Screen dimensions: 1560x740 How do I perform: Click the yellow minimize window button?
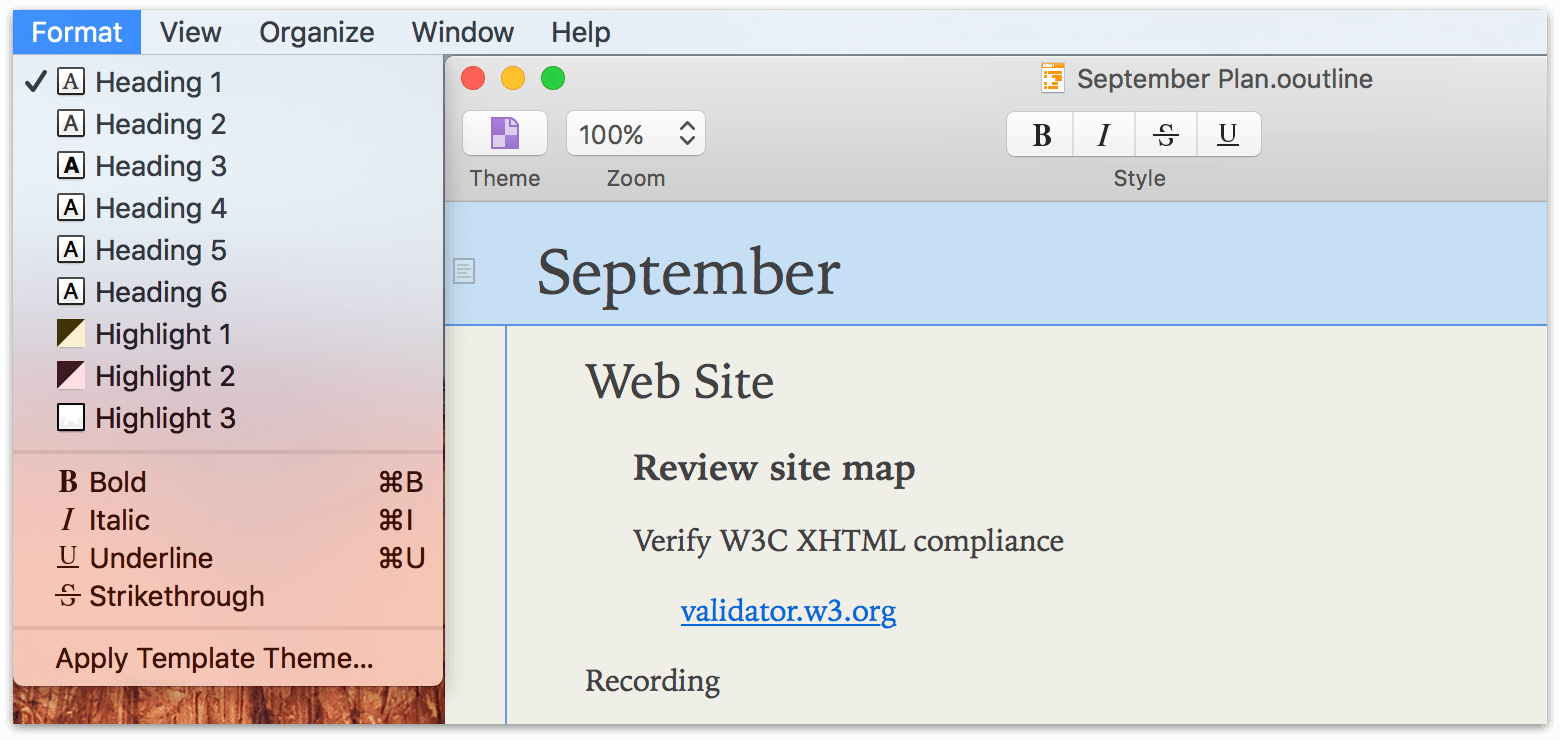point(513,78)
